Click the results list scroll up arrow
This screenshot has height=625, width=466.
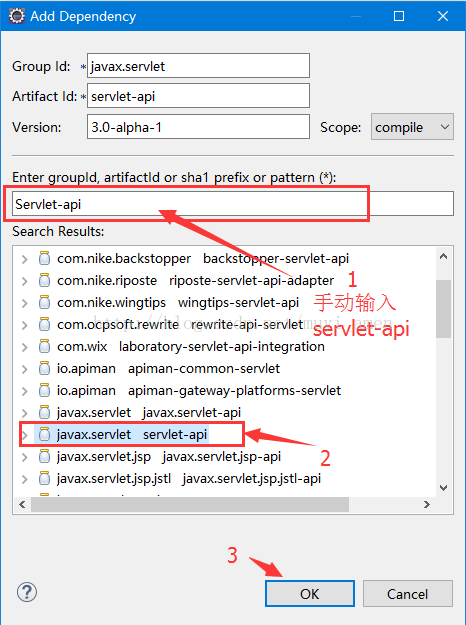coord(443,256)
